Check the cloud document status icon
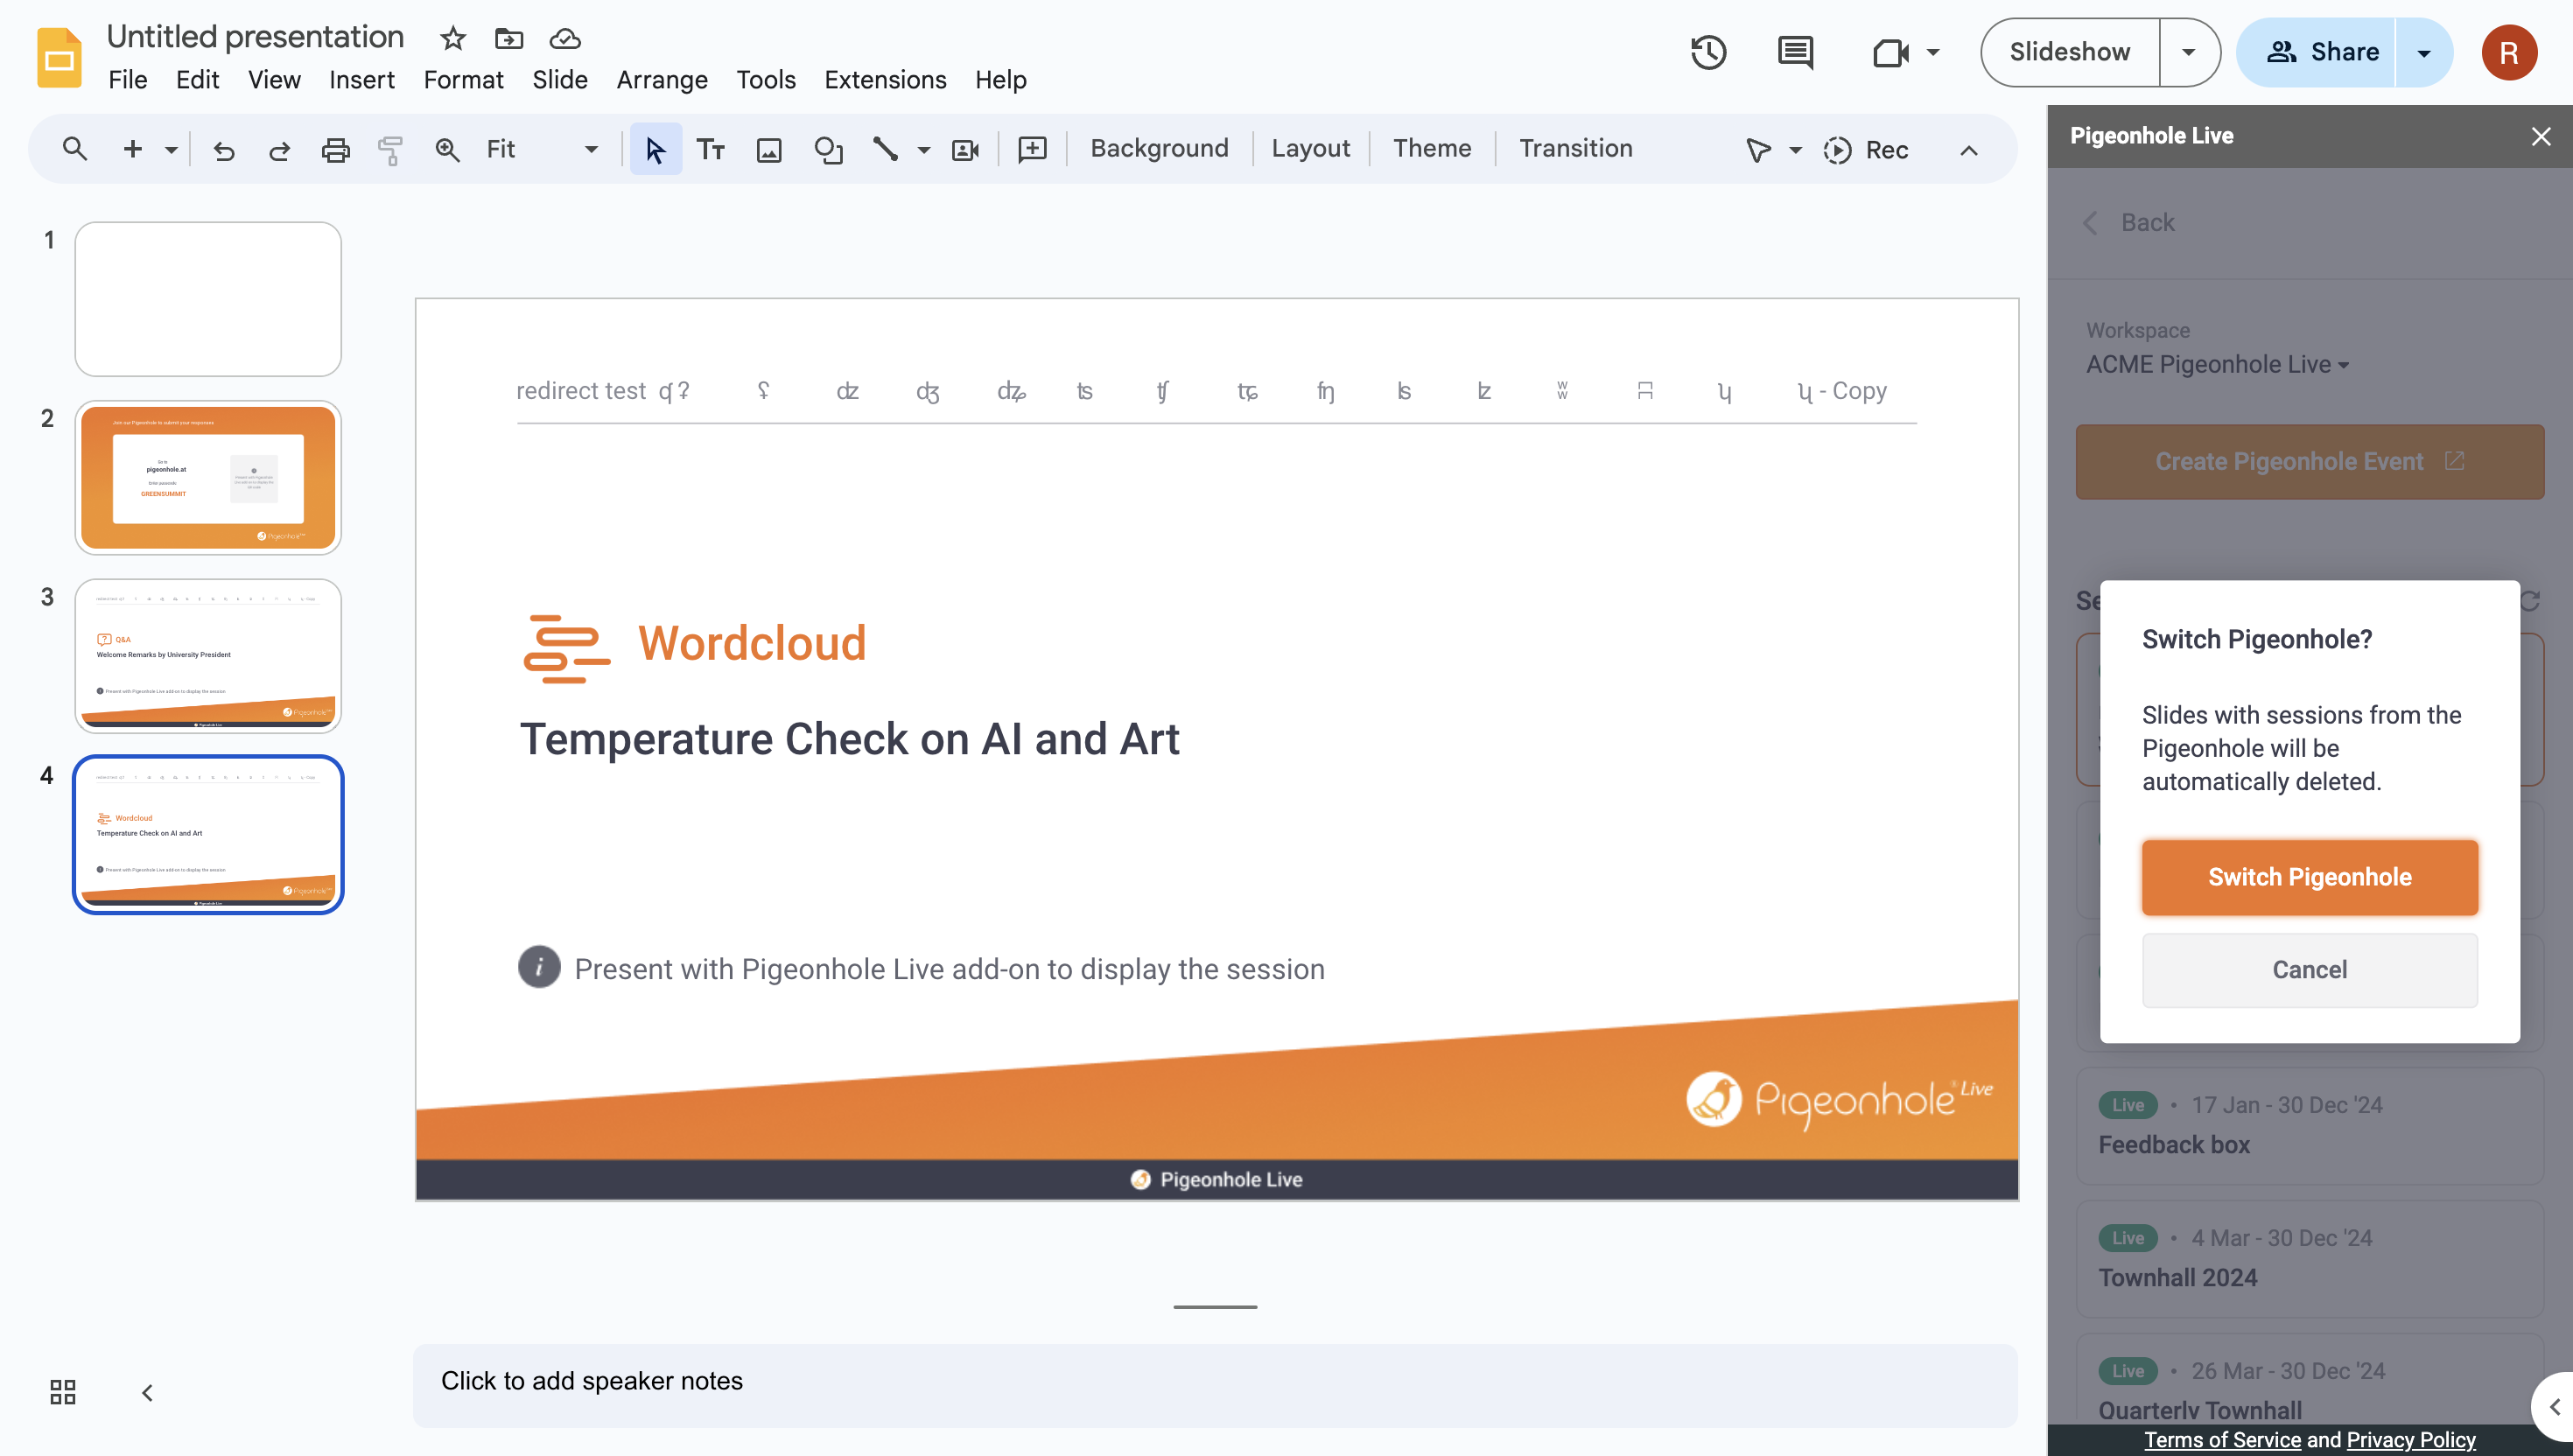Screen dimensions: 2573x1456 565,38
